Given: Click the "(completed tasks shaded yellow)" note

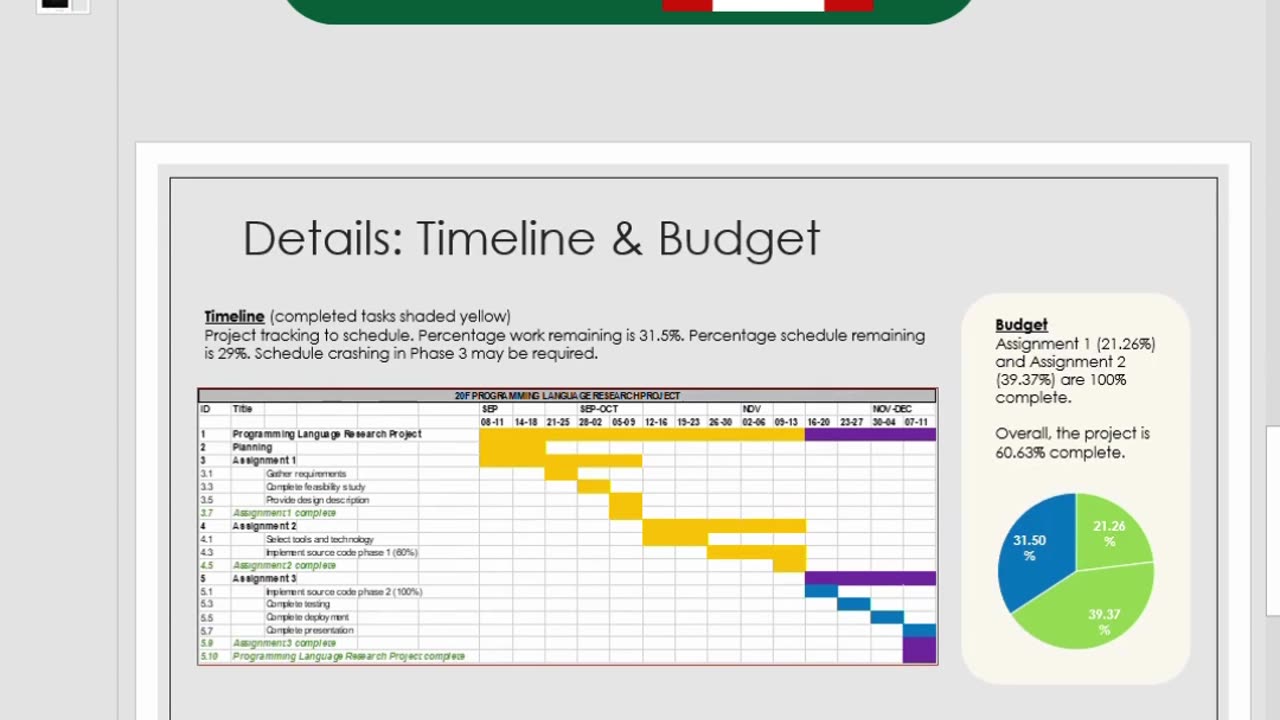Looking at the screenshot, I should (390, 317).
